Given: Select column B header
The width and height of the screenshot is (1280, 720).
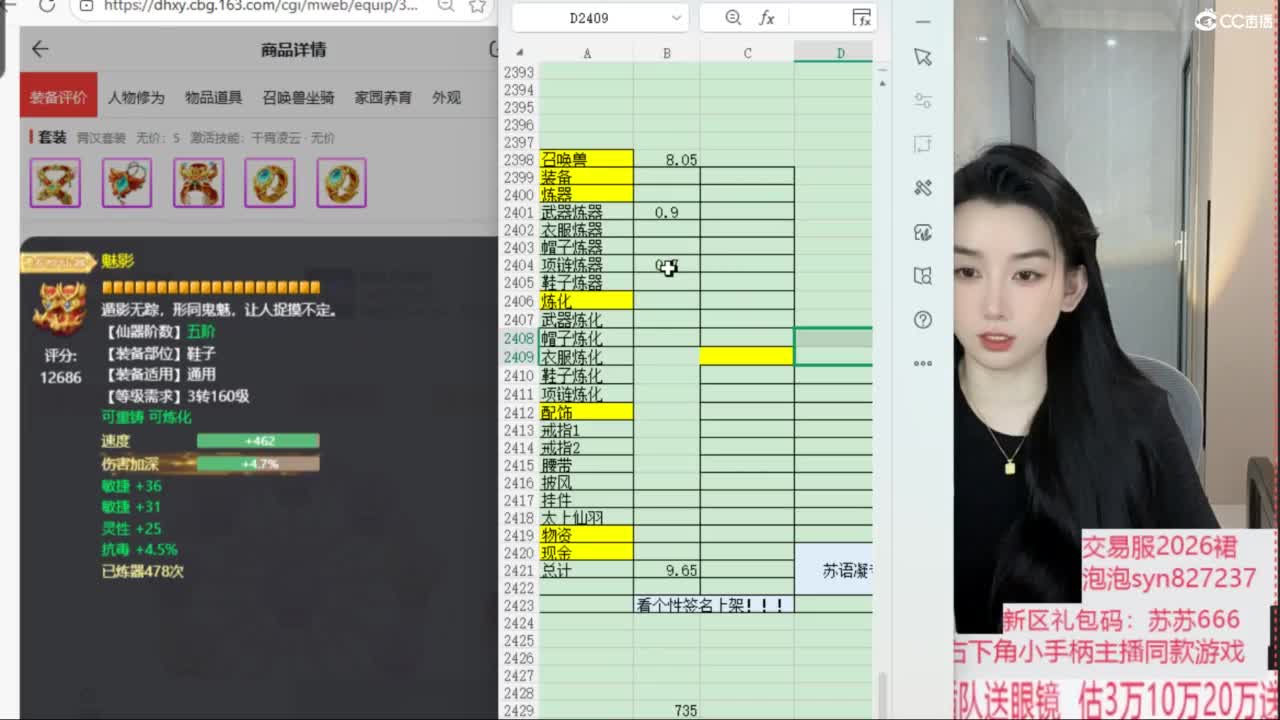Looking at the screenshot, I should tap(667, 53).
